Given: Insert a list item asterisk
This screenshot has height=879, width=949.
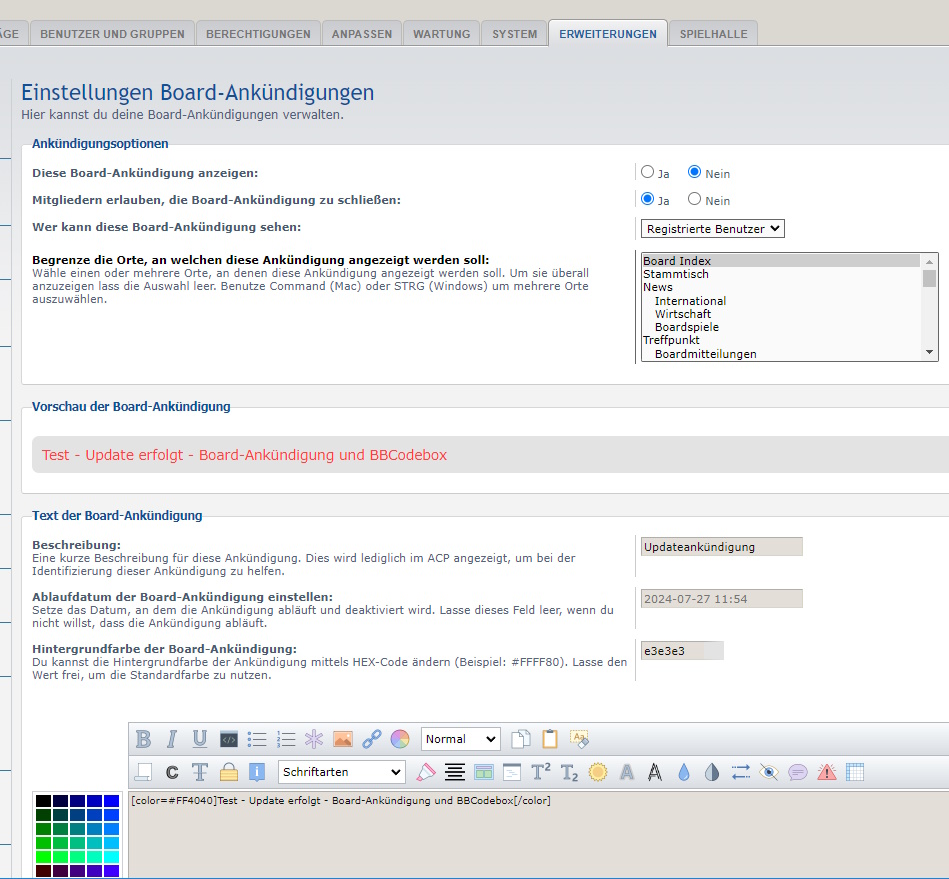Looking at the screenshot, I should pos(314,739).
